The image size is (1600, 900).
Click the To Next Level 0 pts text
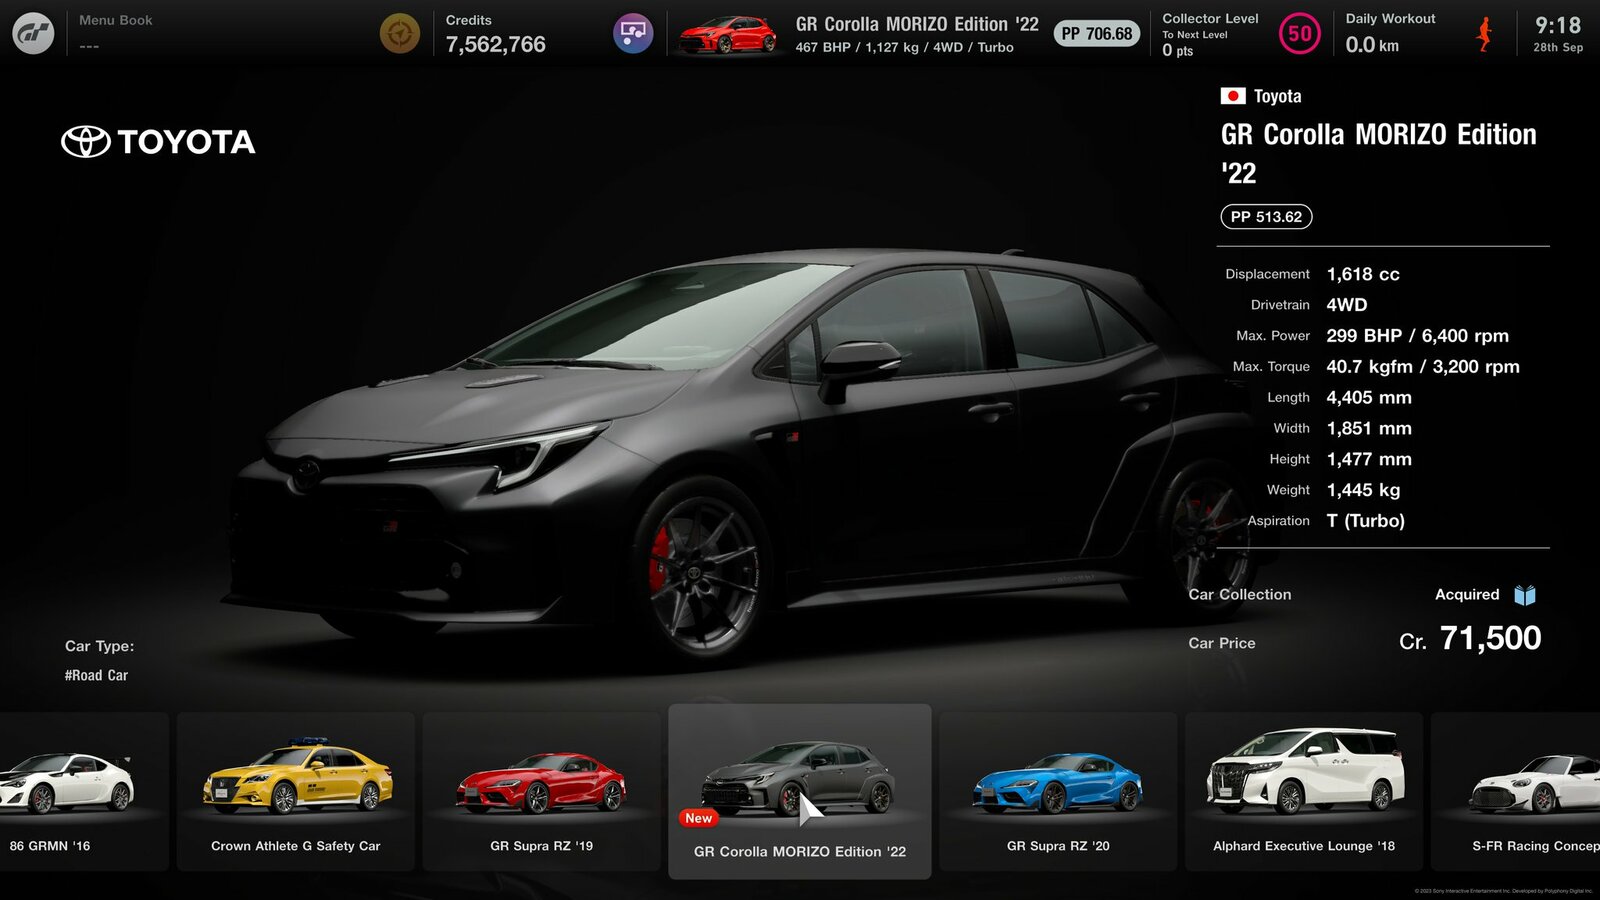click(x=1195, y=43)
